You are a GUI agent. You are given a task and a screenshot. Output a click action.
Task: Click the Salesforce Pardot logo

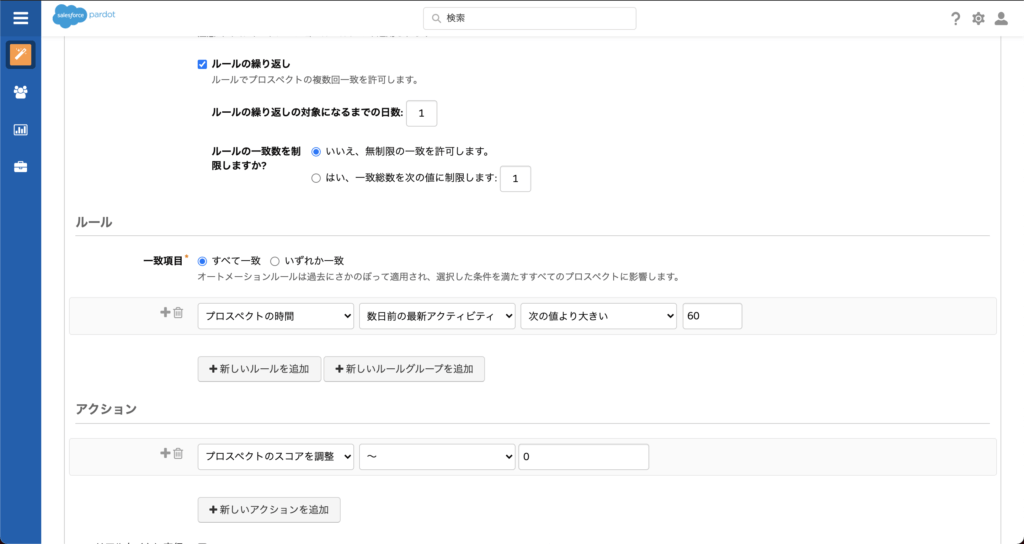click(84, 16)
